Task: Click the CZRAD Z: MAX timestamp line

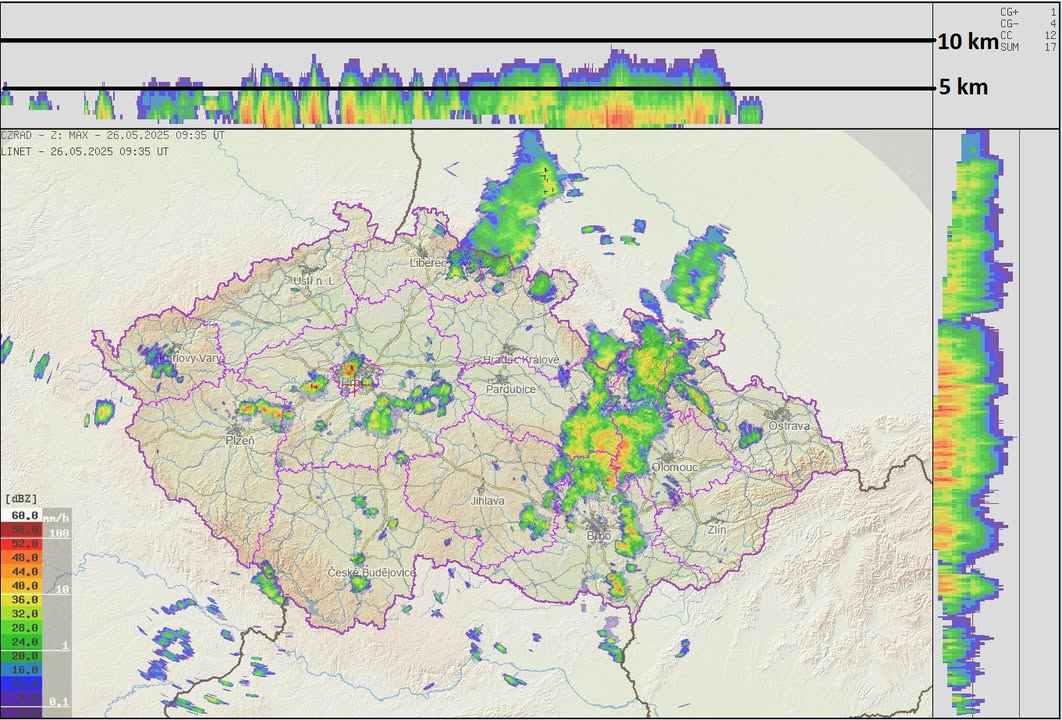Action: pyautogui.click(x=113, y=135)
